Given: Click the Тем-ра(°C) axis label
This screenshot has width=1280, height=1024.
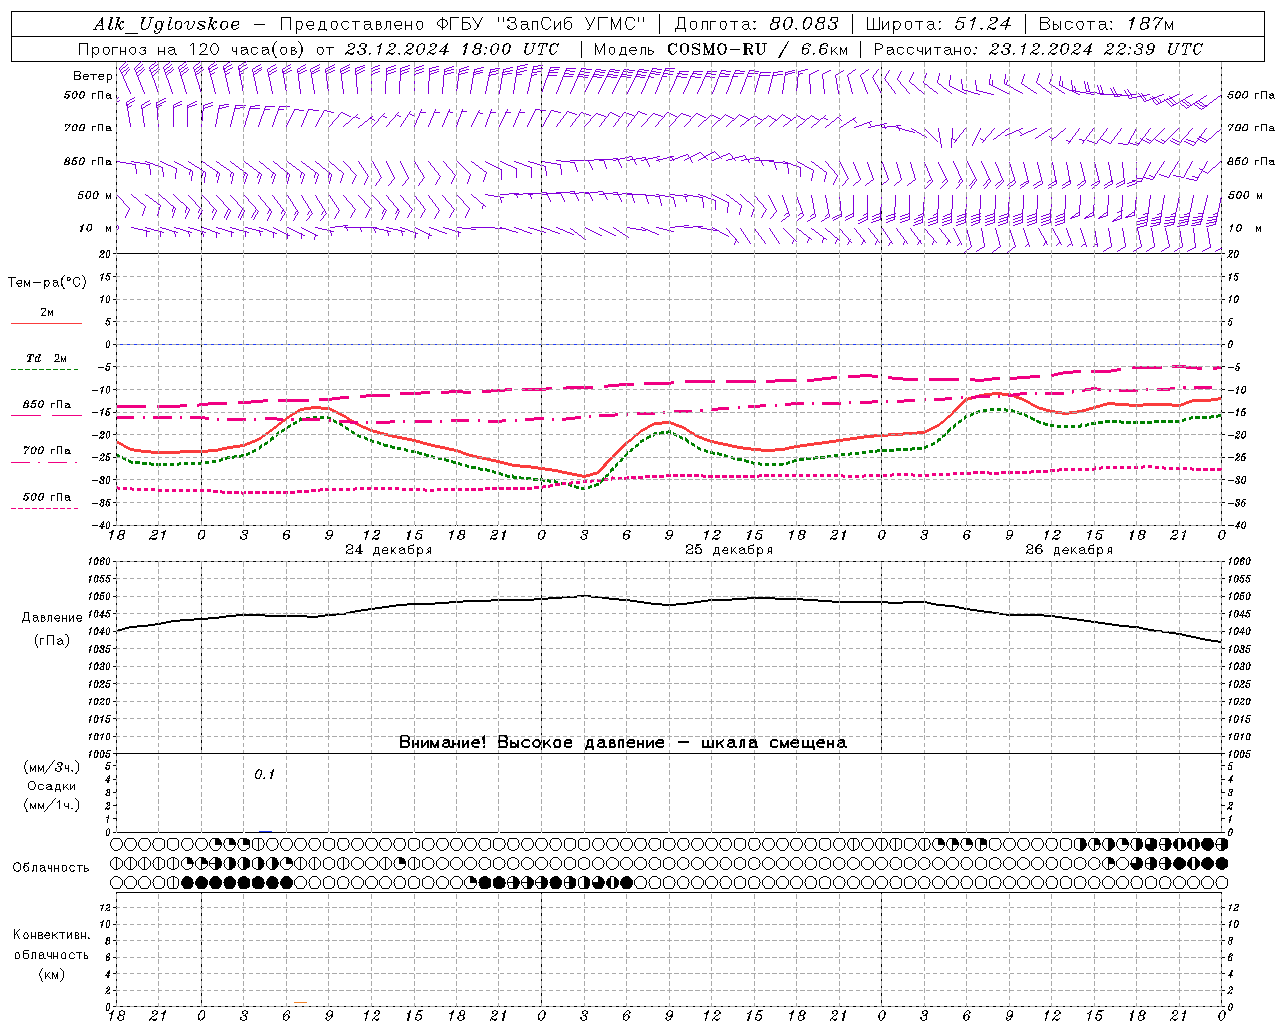Looking at the screenshot, I should pos(47,283).
